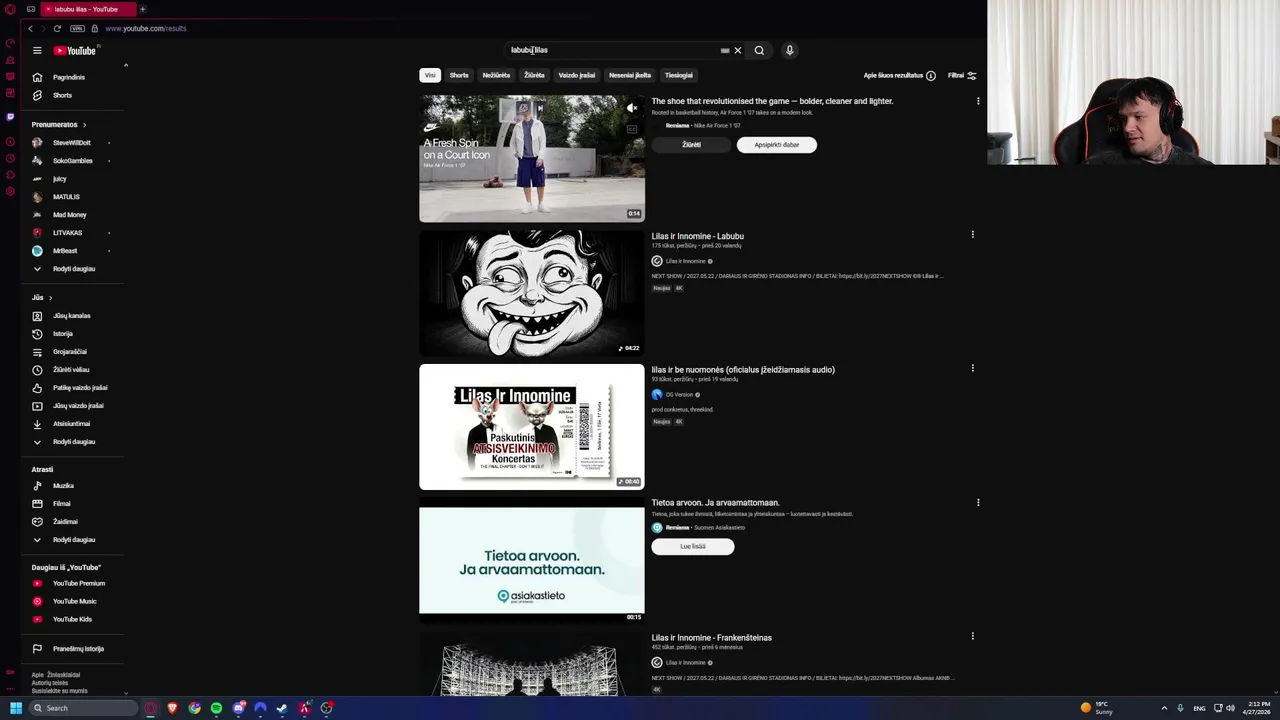Unmute the Nike ad video preview

(632, 108)
